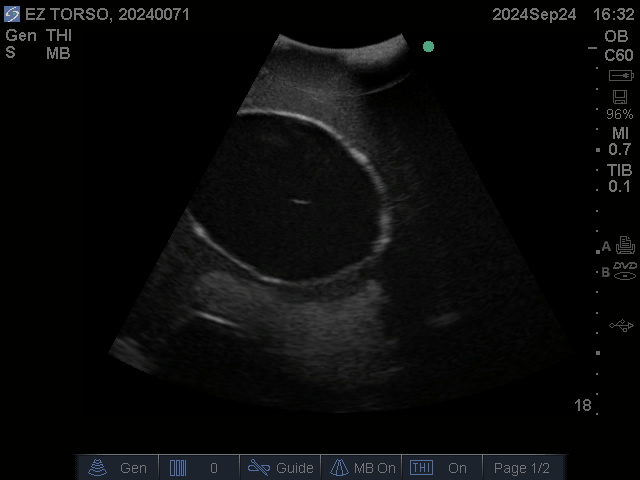Screen dimensions: 640x480
Task: Click the small bright echo inside cyst
Action: point(300,201)
